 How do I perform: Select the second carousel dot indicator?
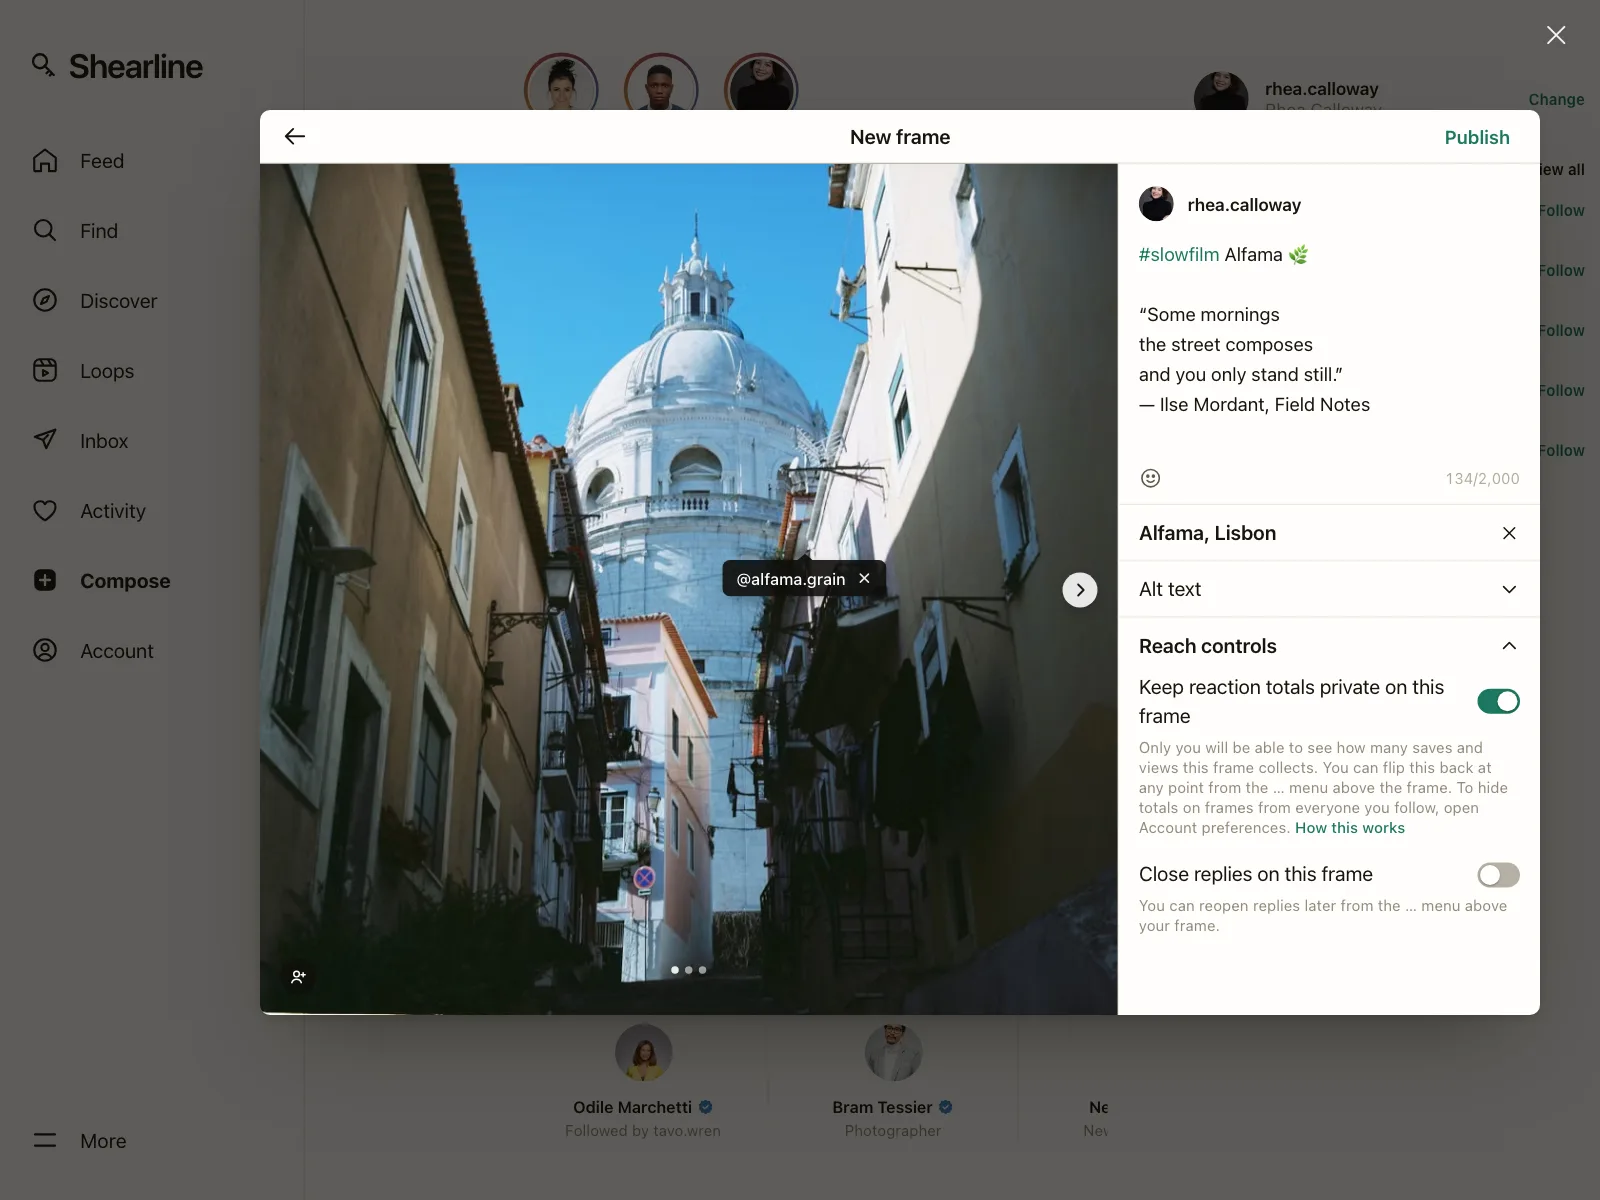point(688,970)
